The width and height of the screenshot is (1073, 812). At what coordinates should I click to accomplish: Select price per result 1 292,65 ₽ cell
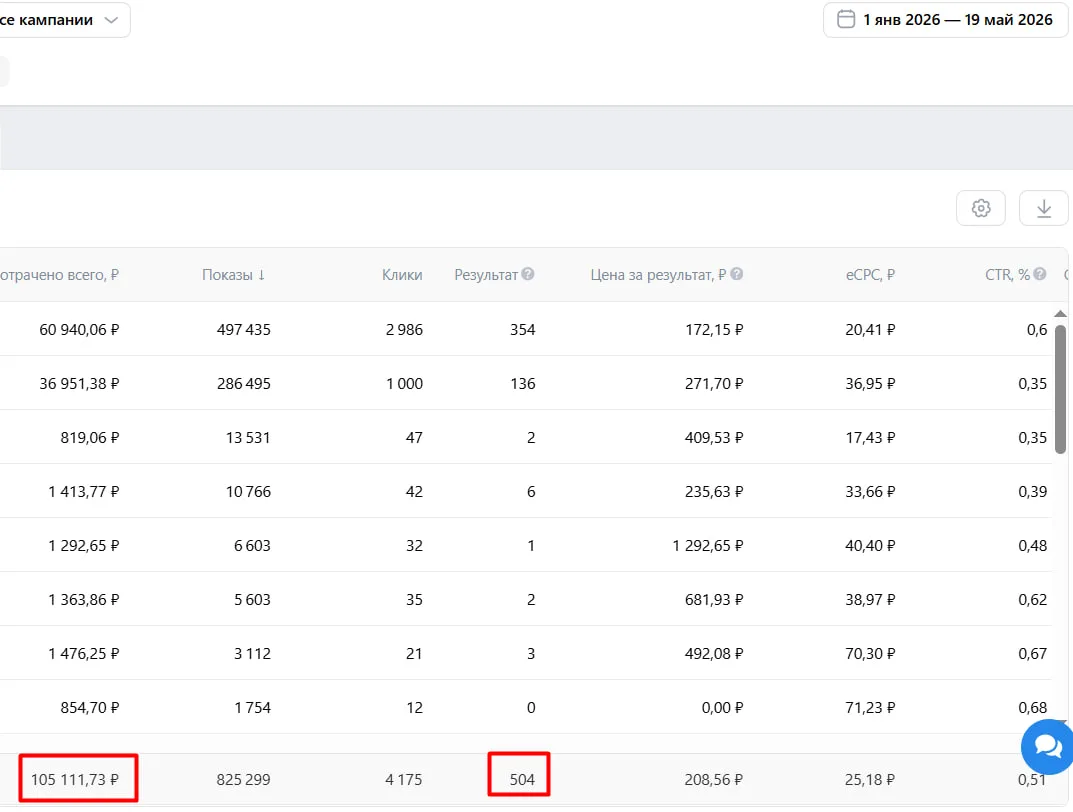[708, 546]
